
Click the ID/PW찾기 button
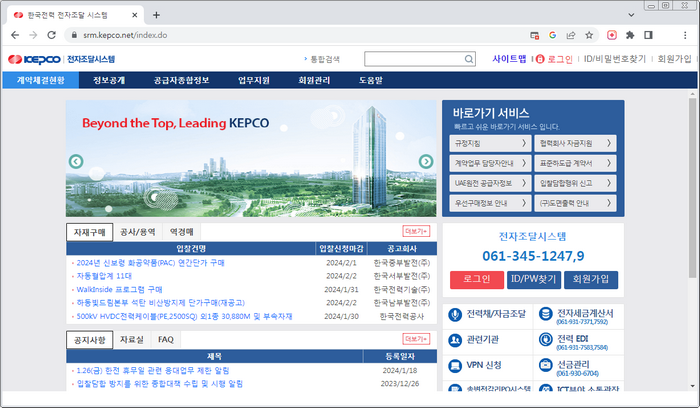(533, 280)
